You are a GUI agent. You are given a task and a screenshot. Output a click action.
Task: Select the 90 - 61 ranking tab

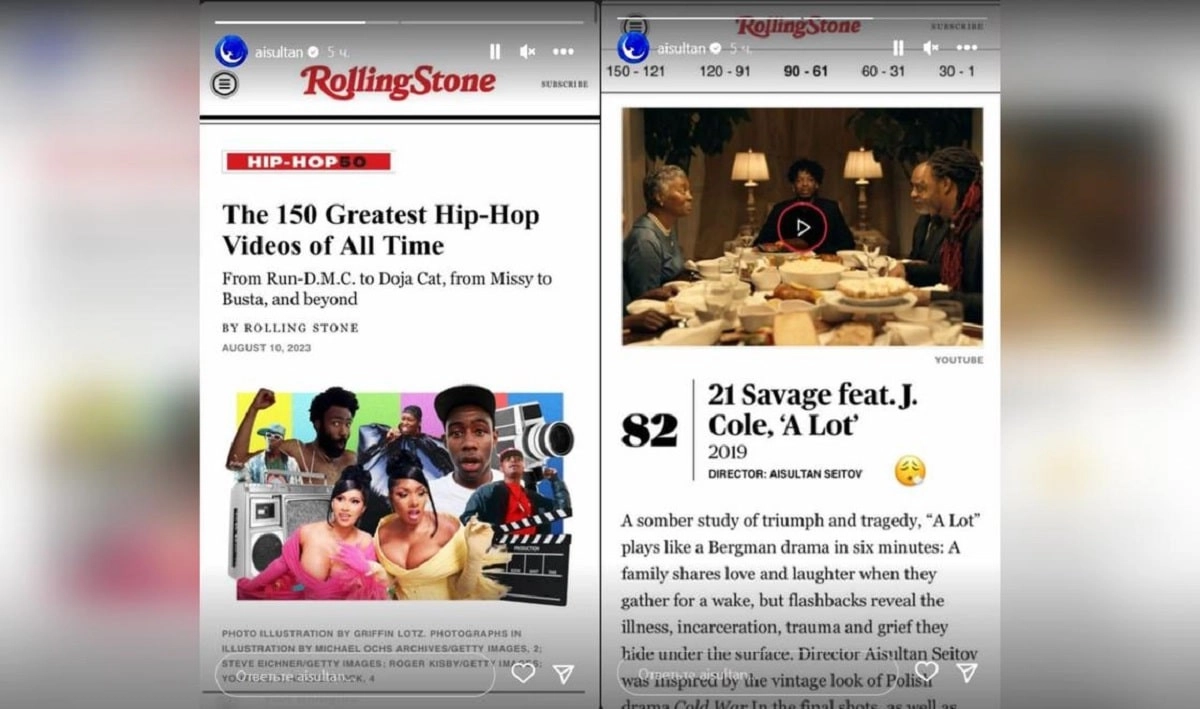(806, 72)
